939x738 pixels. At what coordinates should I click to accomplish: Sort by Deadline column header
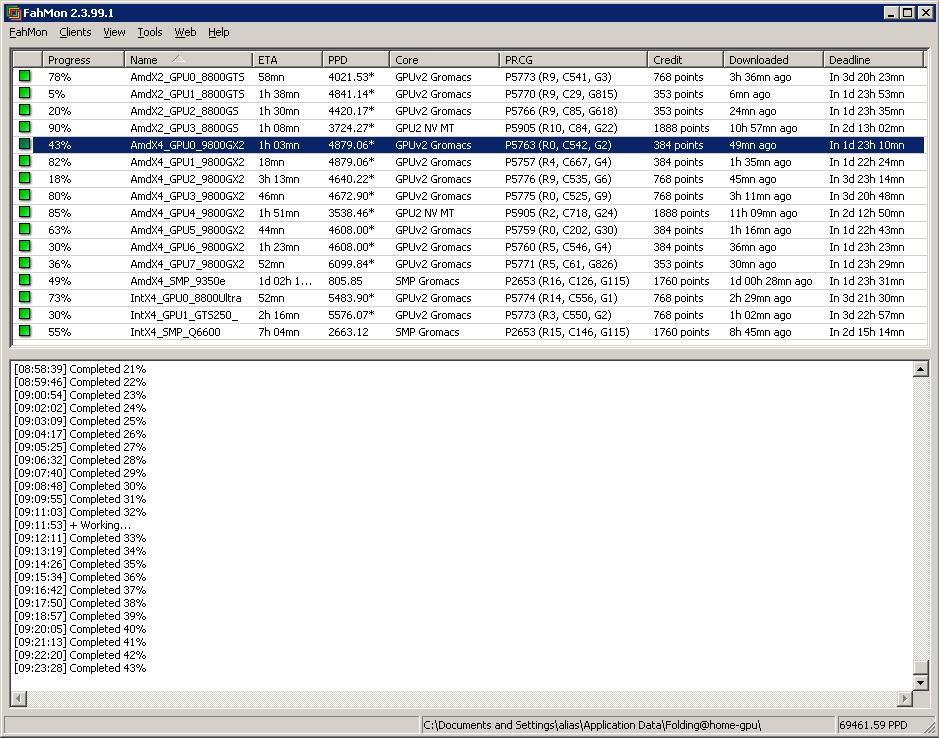click(874, 60)
